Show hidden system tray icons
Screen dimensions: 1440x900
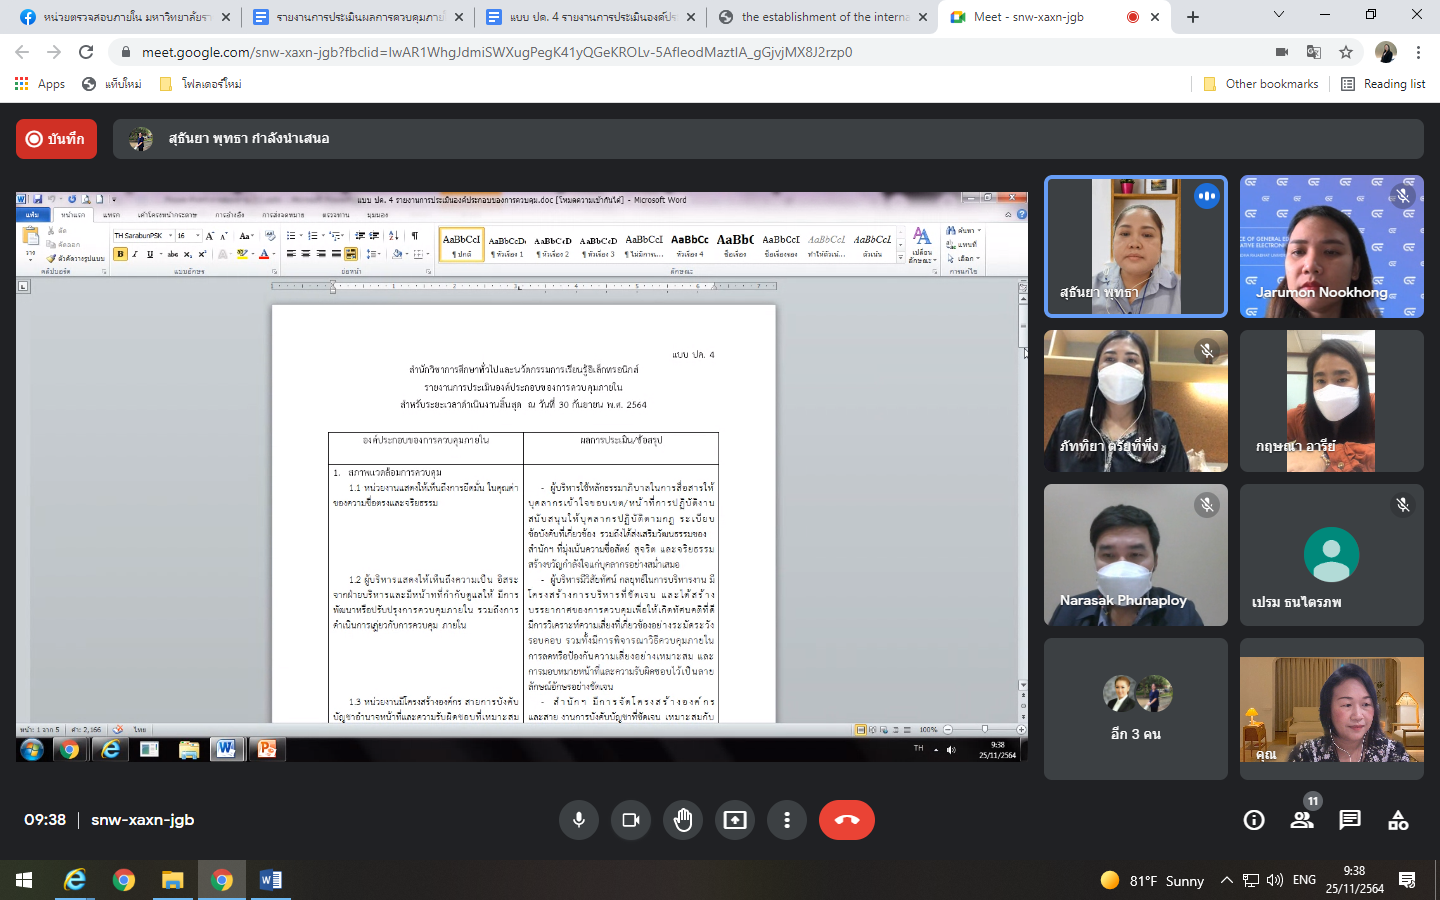(1226, 880)
